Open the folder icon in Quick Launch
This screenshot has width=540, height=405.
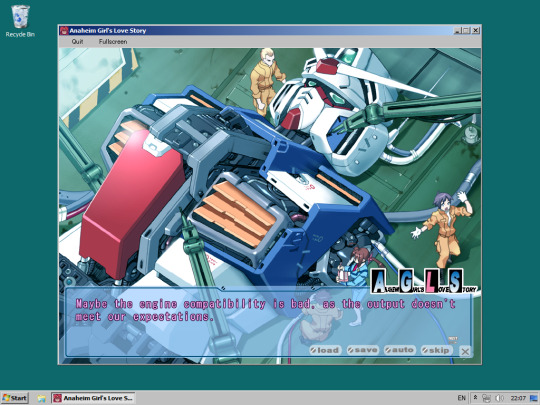coord(42,398)
